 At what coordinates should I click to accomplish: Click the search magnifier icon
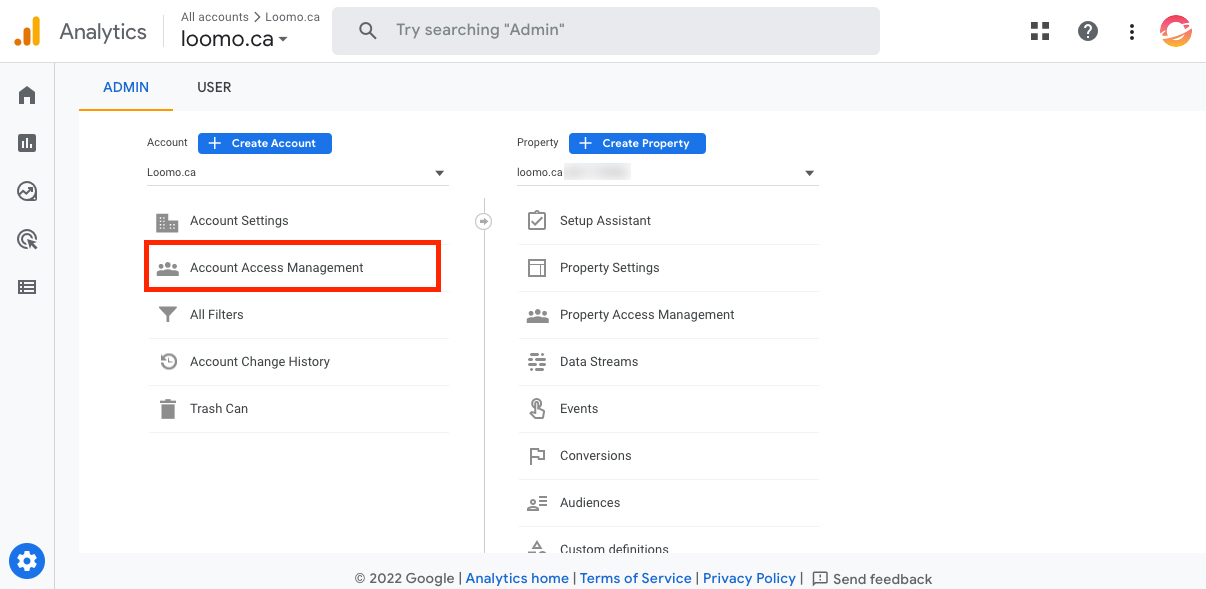click(x=368, y=31)
